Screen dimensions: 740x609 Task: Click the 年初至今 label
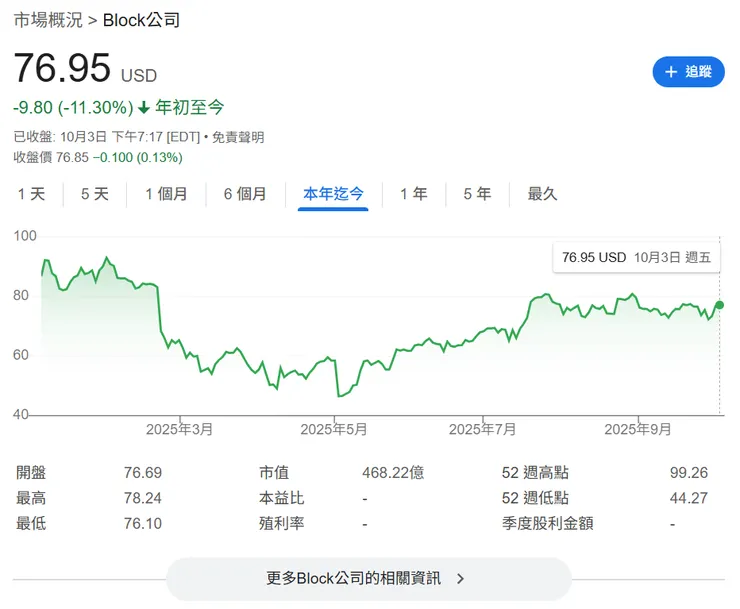190,108
